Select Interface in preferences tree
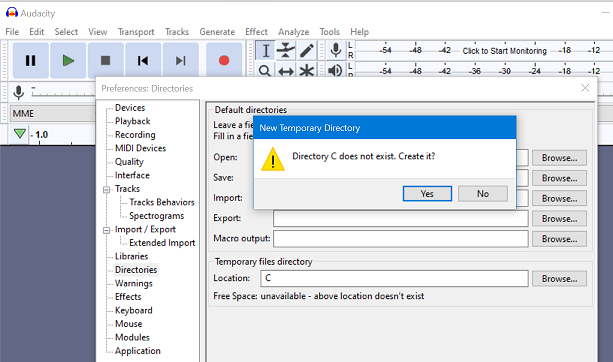The height and width of the screenshot is (362, 613). coord(132,175)
